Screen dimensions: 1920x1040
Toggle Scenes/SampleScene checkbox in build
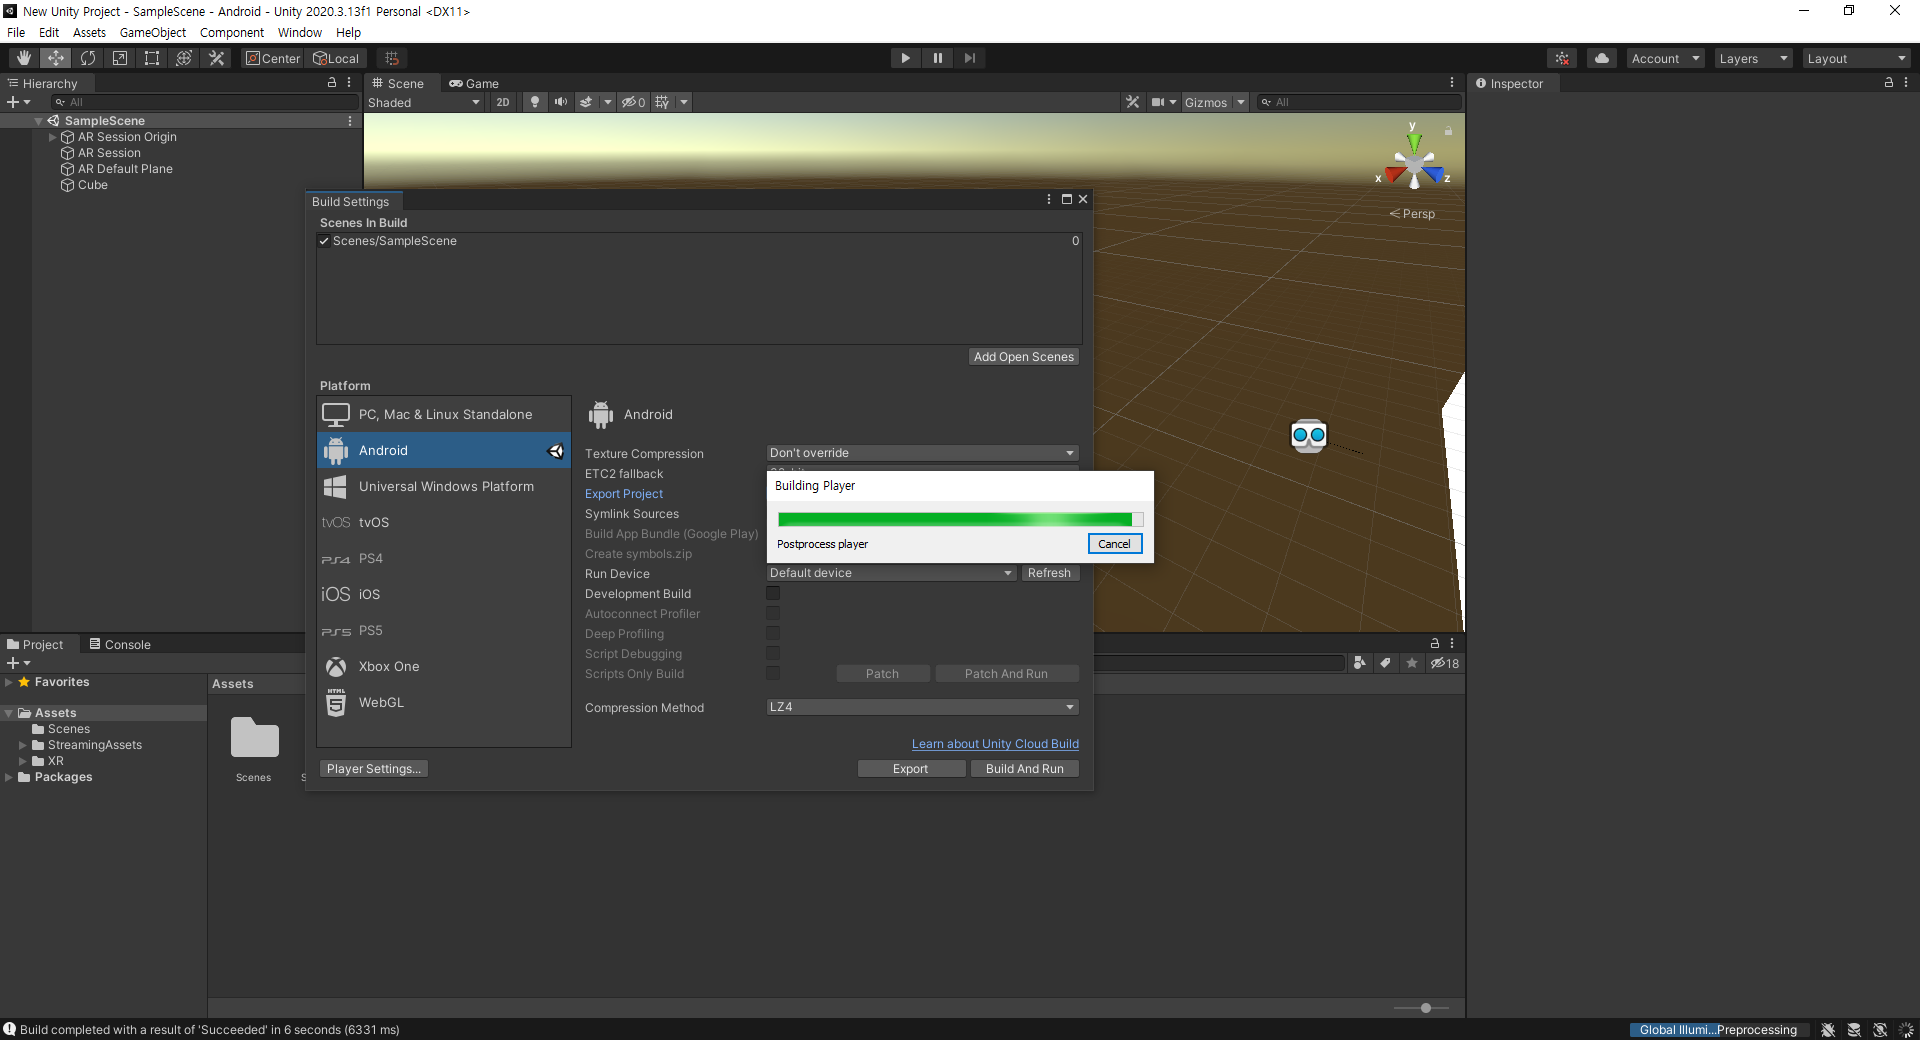tap(324, 241)
